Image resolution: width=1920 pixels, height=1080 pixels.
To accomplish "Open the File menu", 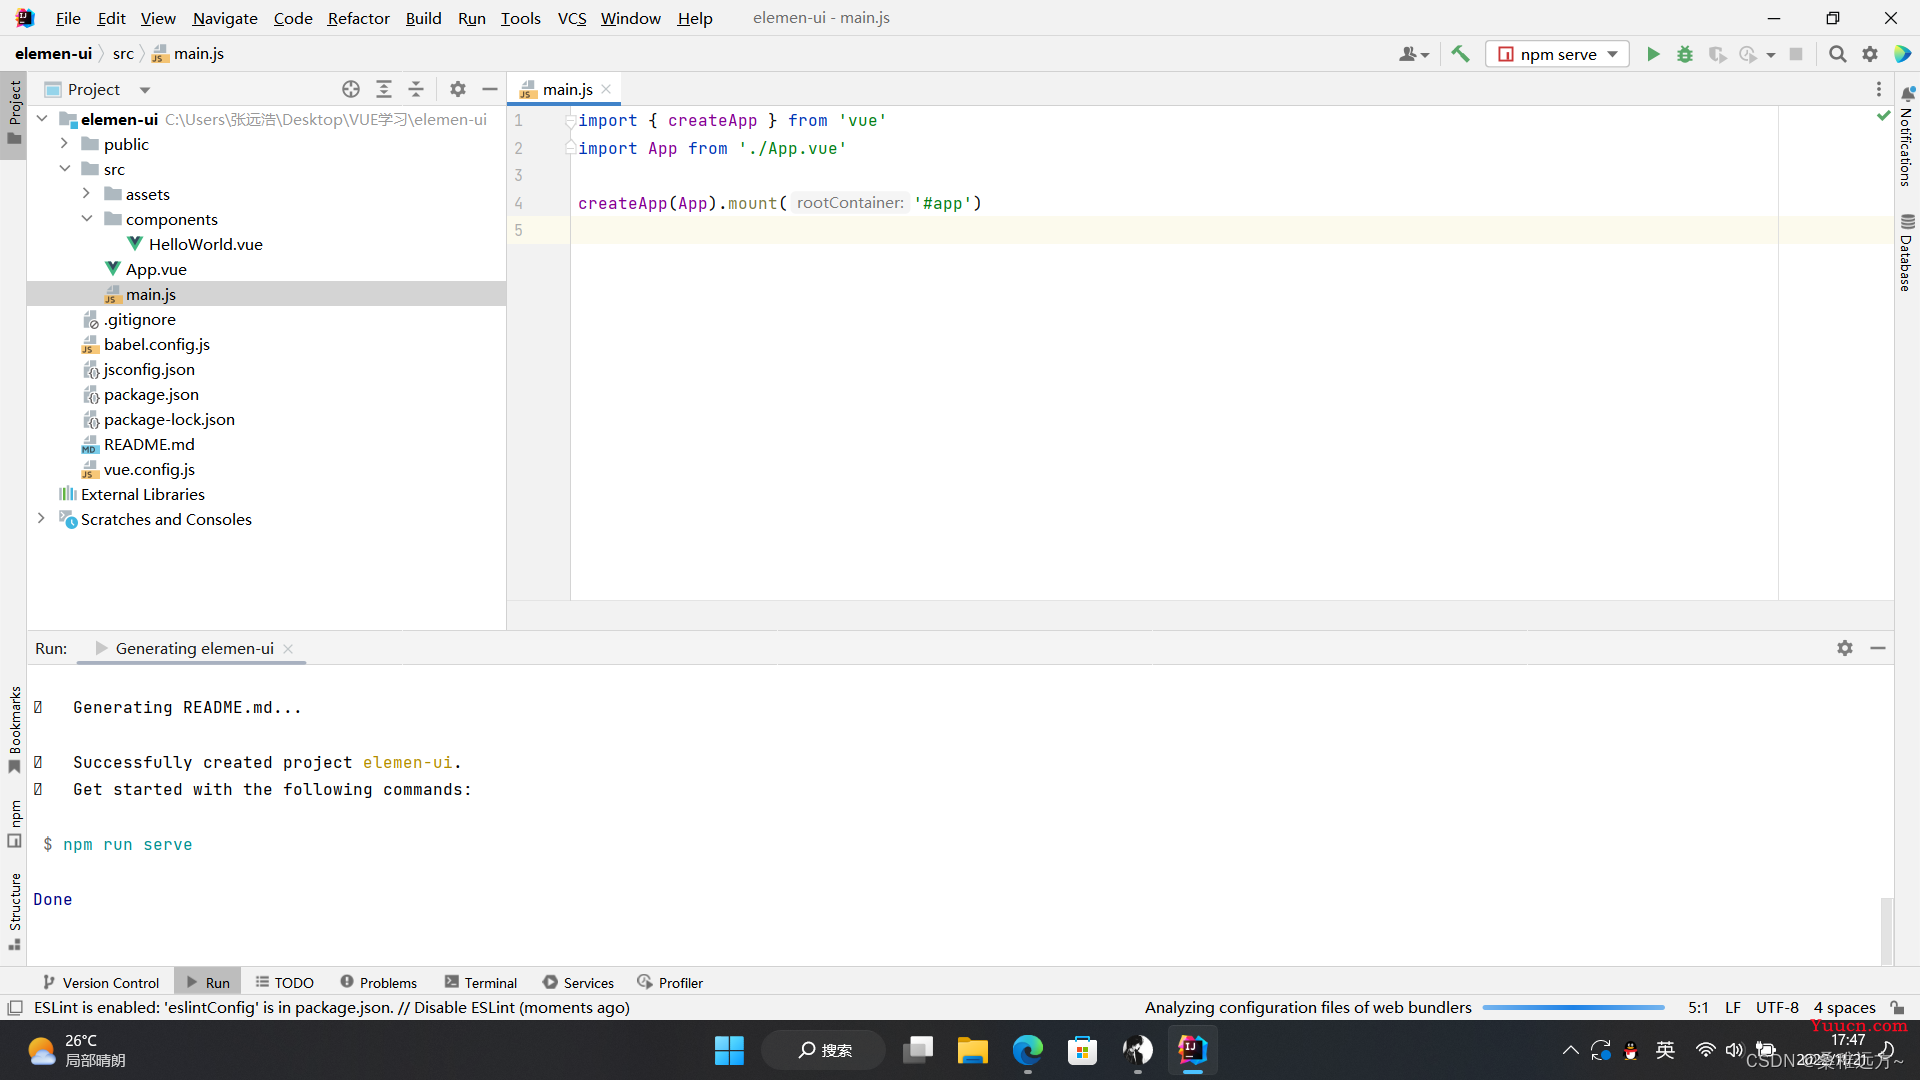I will pos(68,18).
